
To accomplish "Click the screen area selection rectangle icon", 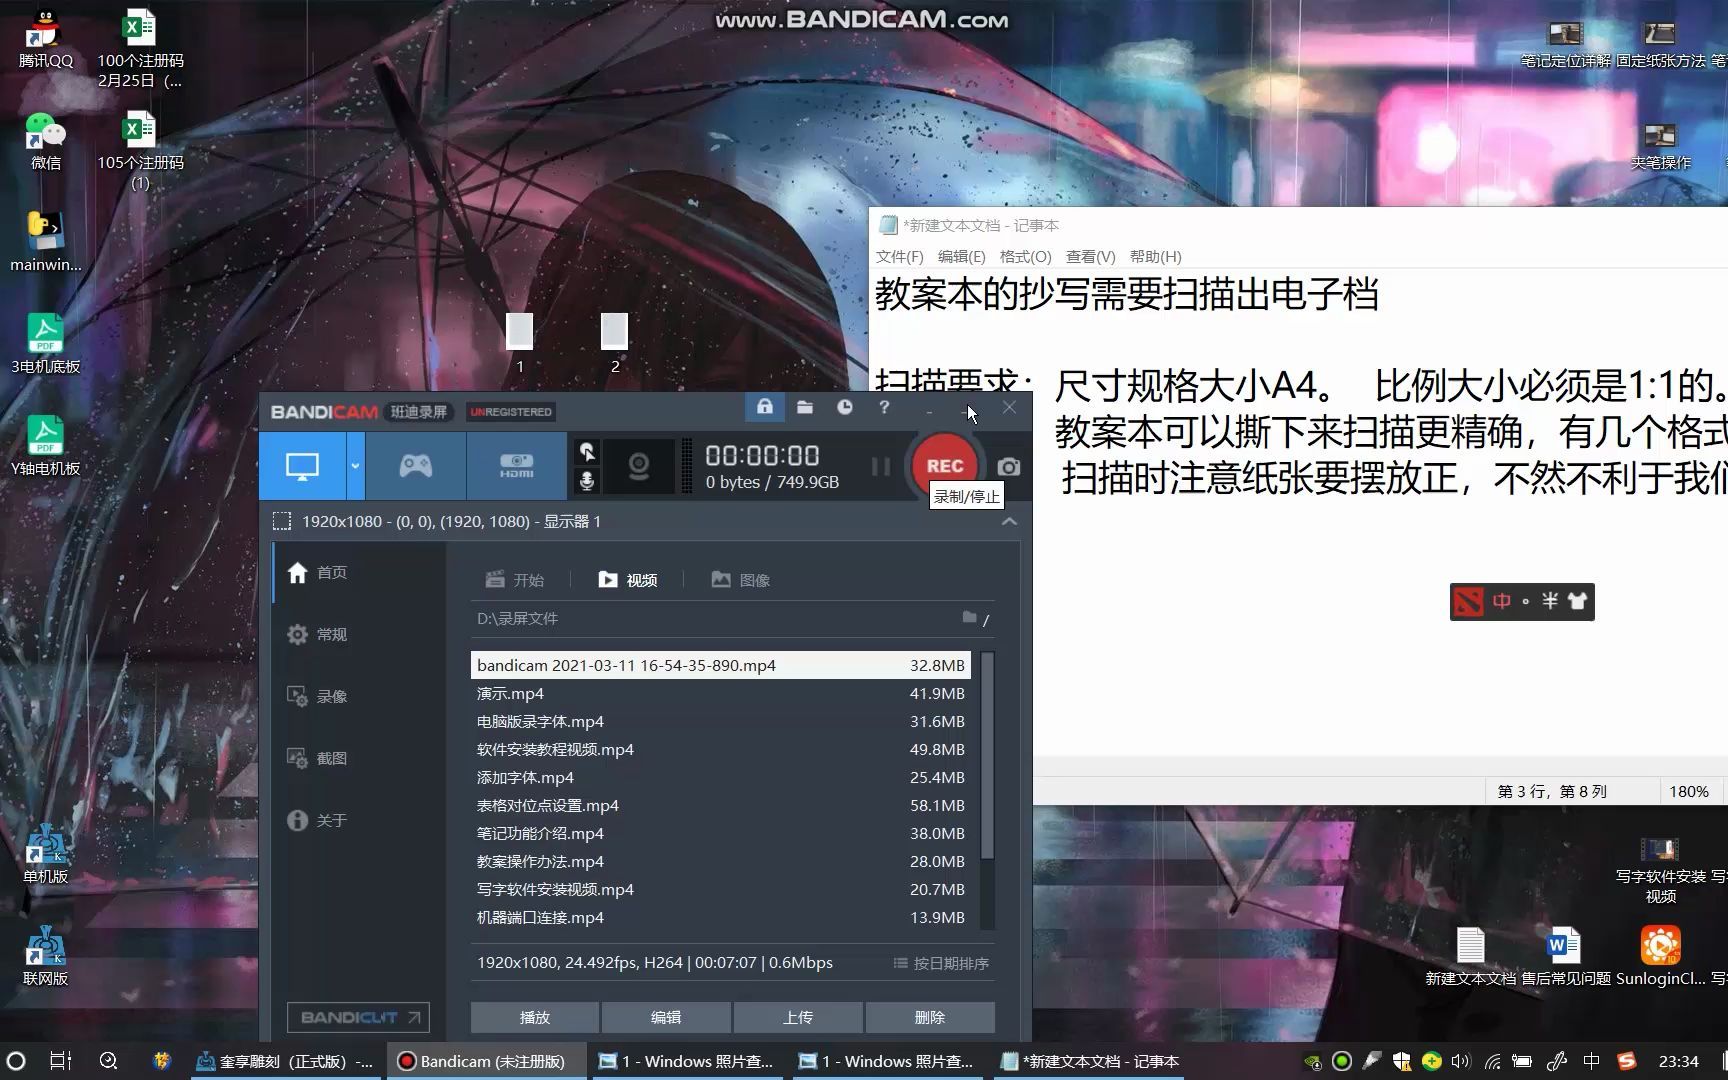I will 282,521.
